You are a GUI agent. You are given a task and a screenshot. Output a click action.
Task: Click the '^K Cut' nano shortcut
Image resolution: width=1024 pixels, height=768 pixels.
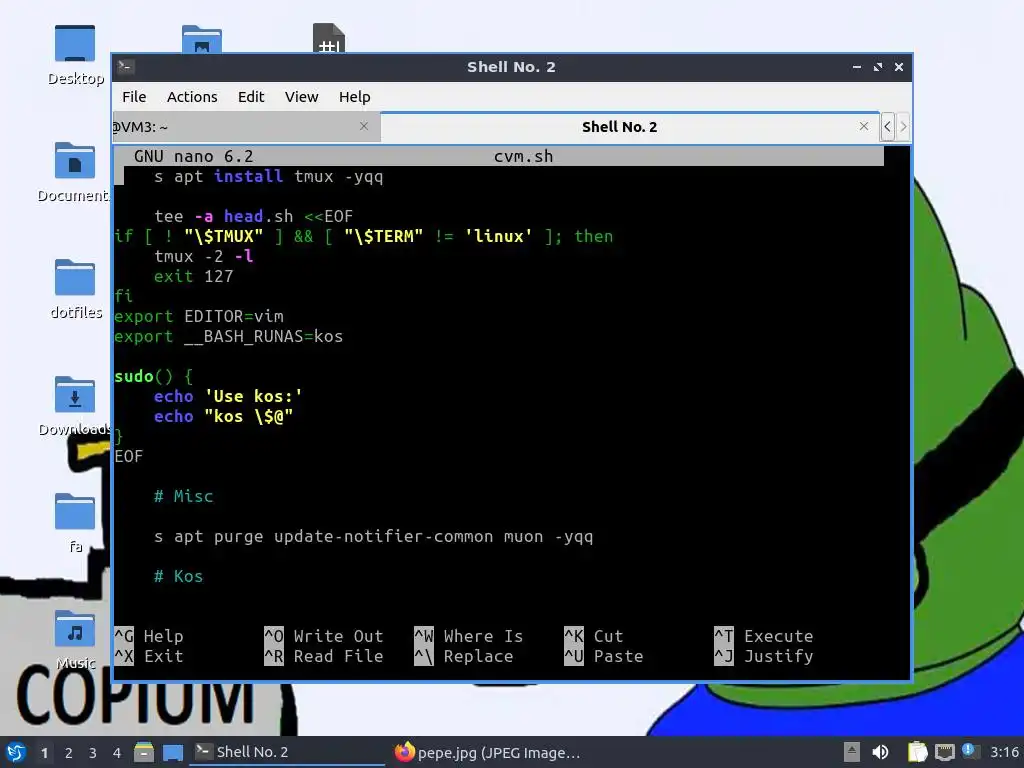[x=594, y=636]
